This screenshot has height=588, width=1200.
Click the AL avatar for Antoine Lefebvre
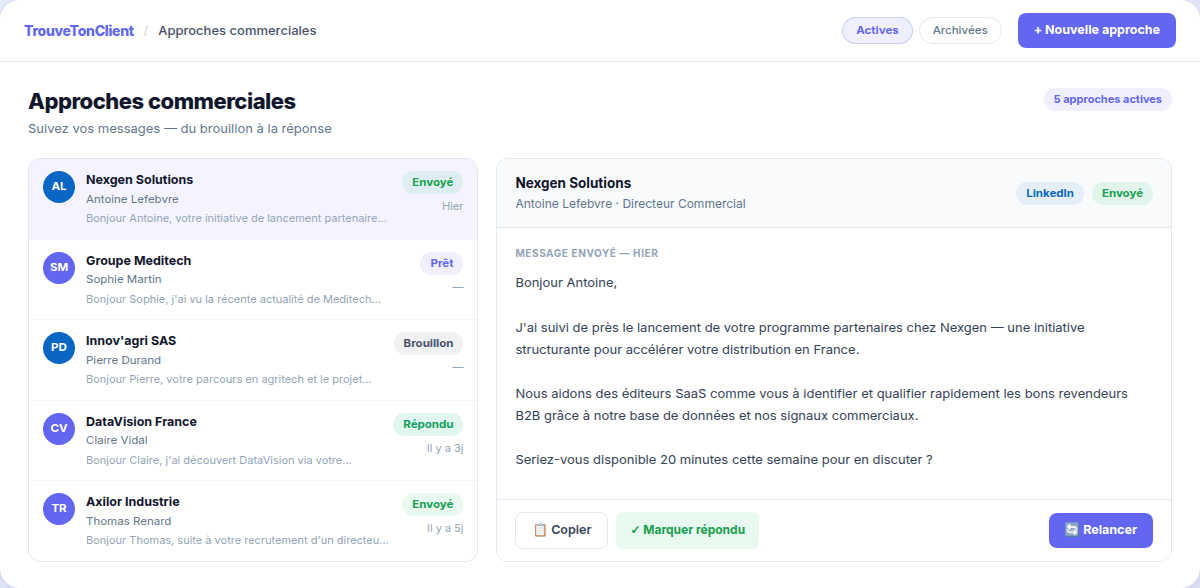pyautogui.click(x=59, y=187)
